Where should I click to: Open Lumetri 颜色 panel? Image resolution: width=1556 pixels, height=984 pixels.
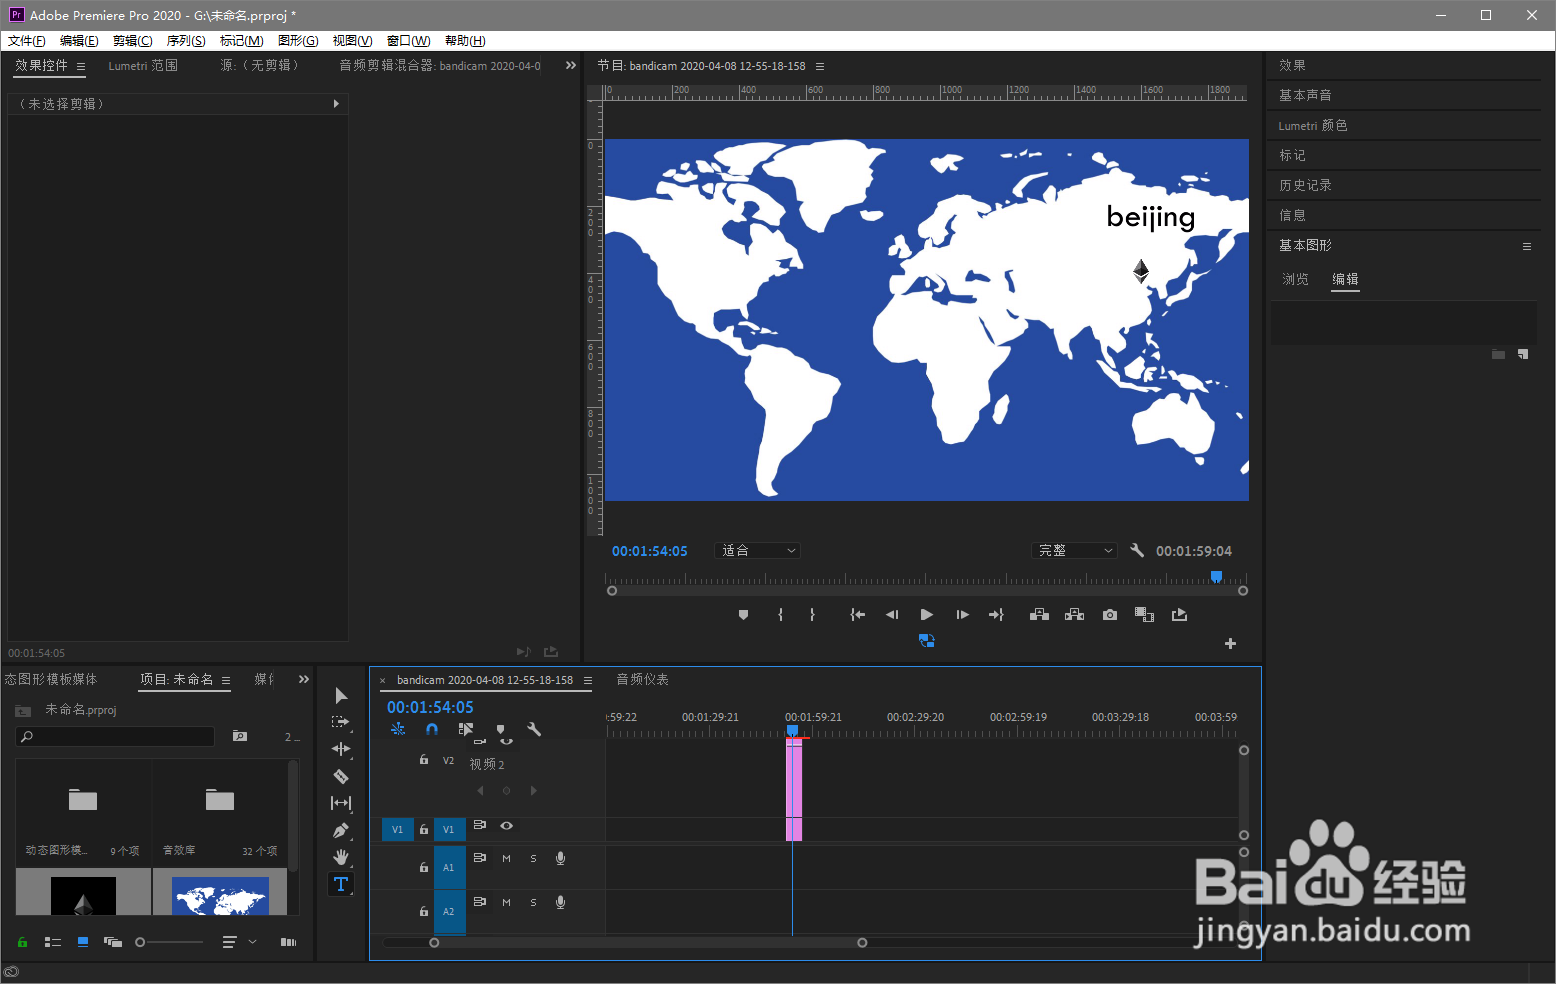coord(1313,125)
